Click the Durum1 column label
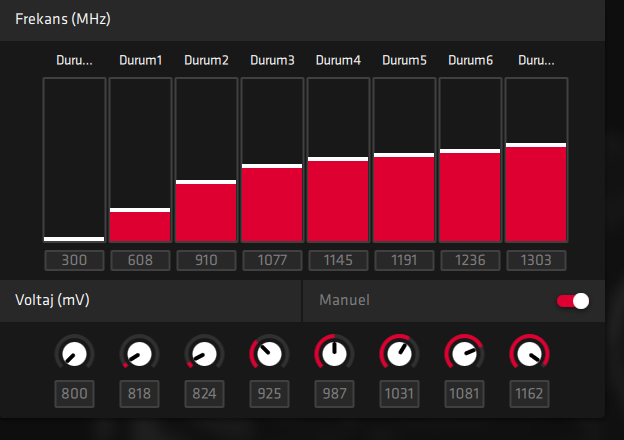 pos(140,60)
